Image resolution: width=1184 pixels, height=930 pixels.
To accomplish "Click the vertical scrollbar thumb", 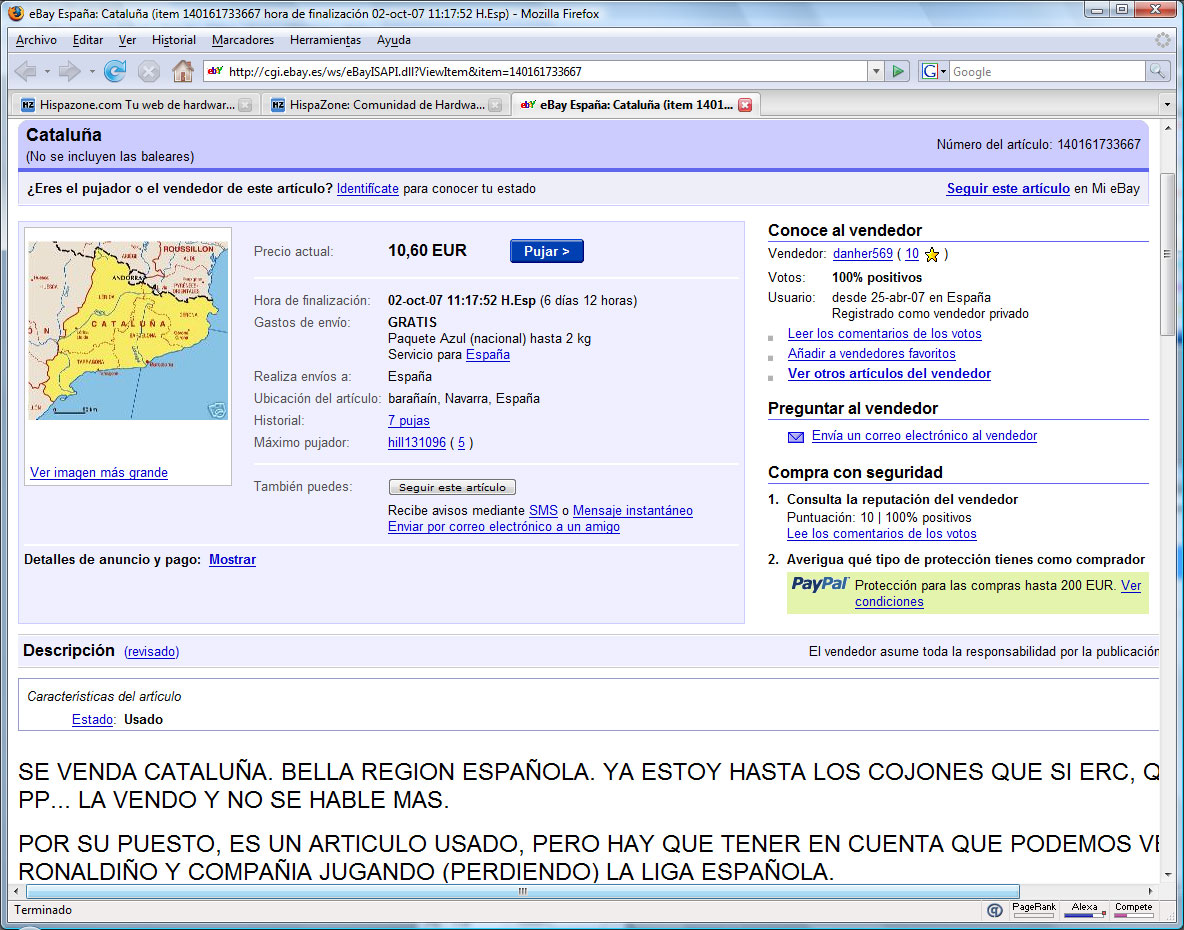I will (1167, 254).
